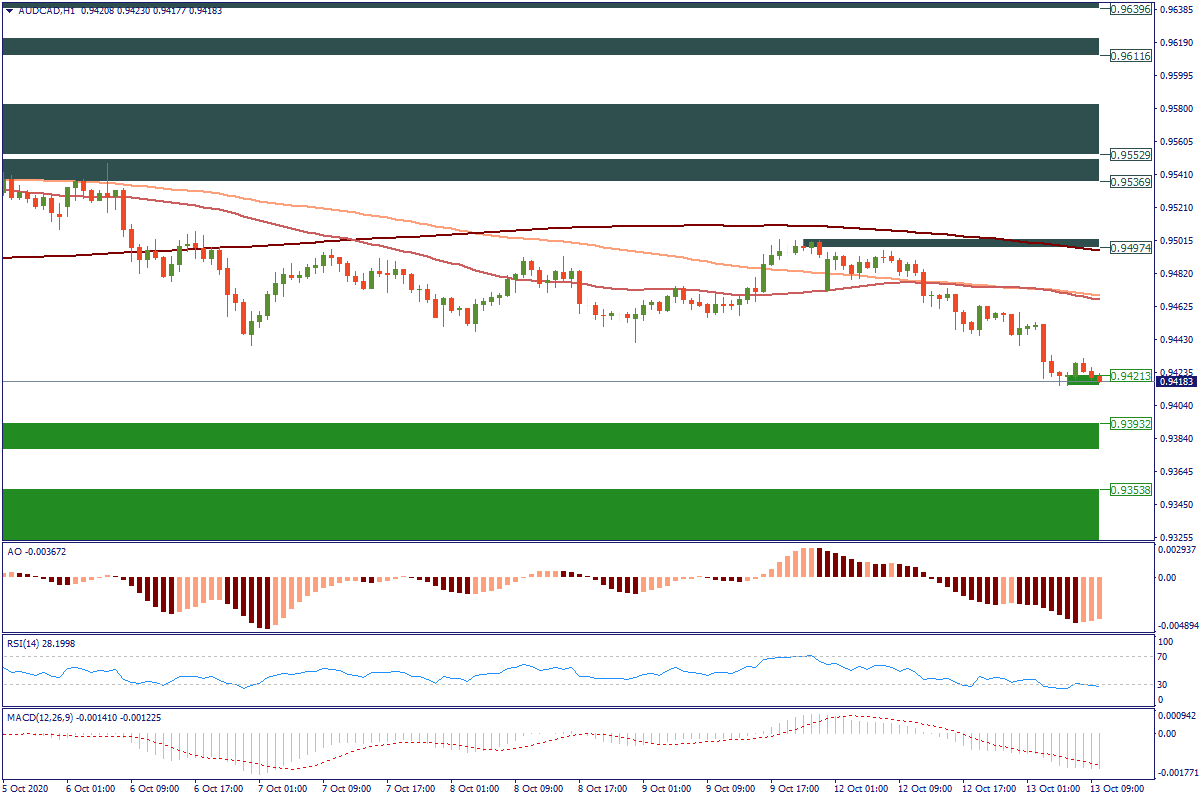The image size is (1200, 800).
Task: Click the 7 Oct 01:00 time axis label
Action: 282,789
